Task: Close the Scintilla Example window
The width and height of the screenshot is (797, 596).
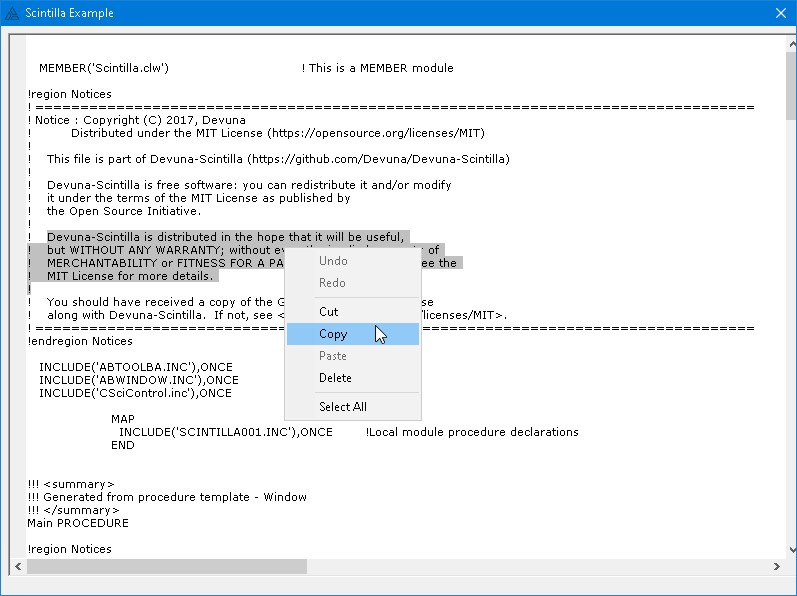Action: [781, 13]
